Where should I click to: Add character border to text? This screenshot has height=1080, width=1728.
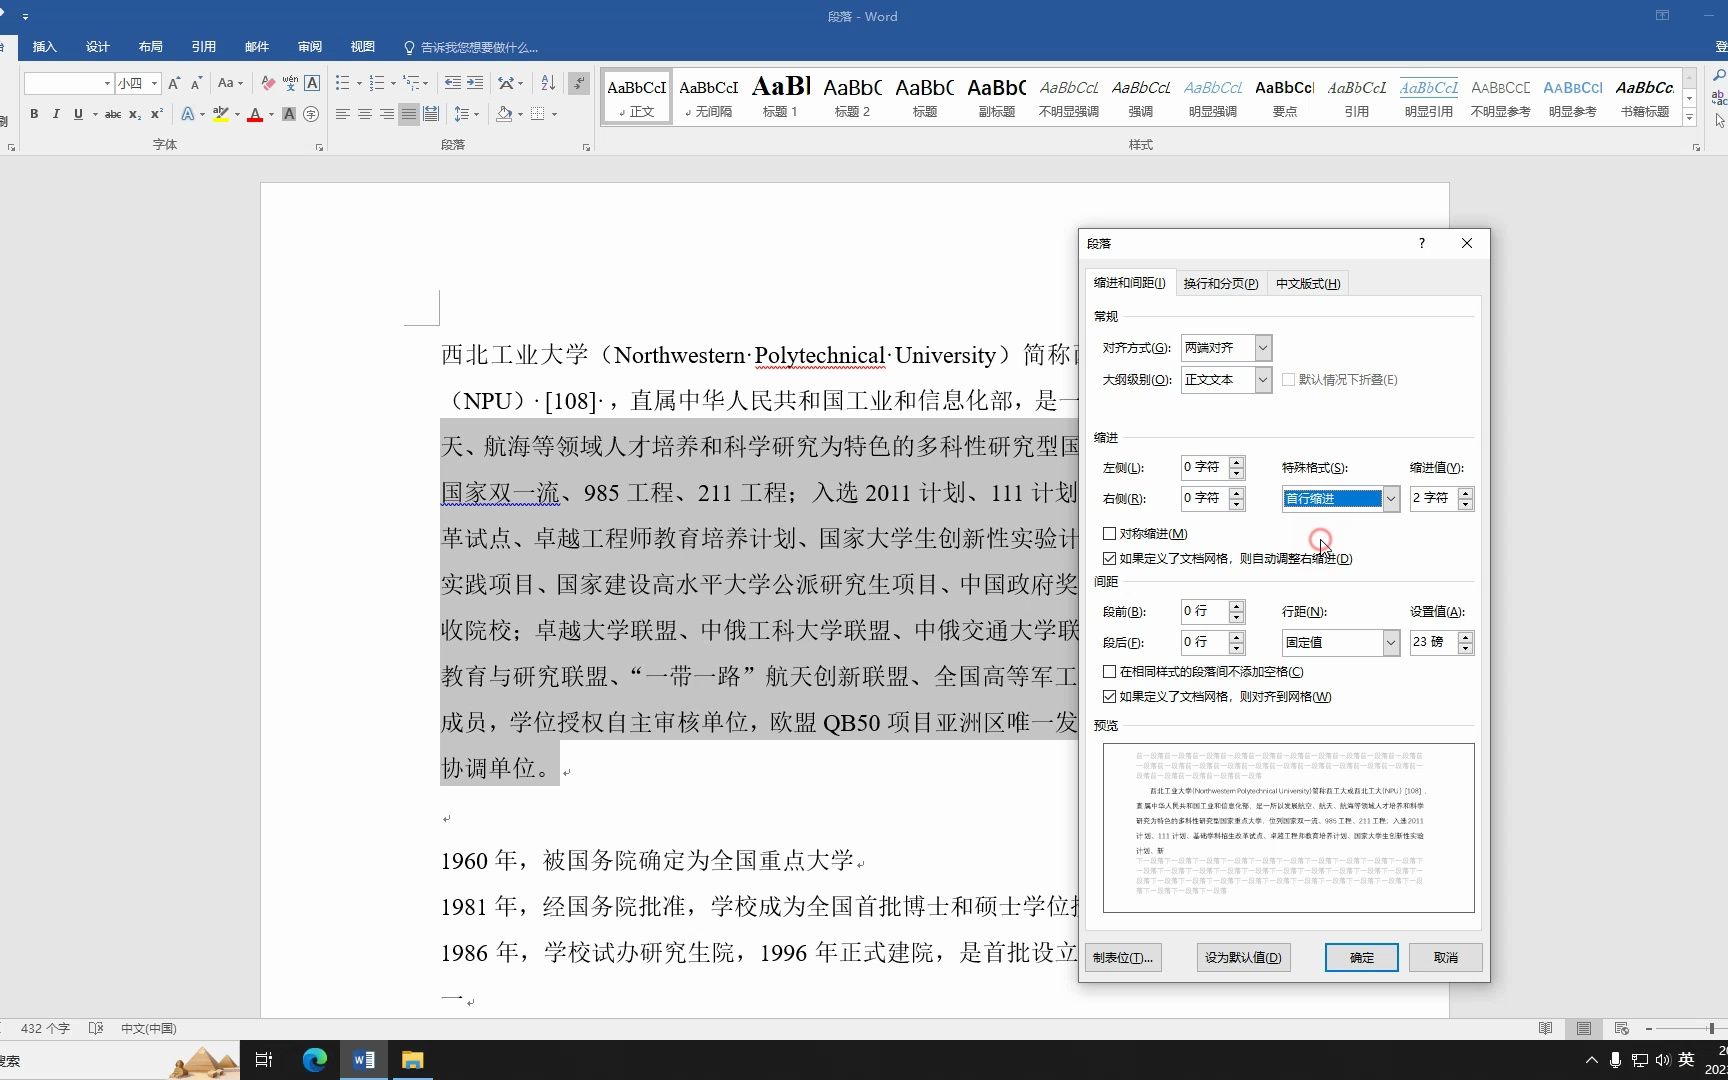coord(312,83)
